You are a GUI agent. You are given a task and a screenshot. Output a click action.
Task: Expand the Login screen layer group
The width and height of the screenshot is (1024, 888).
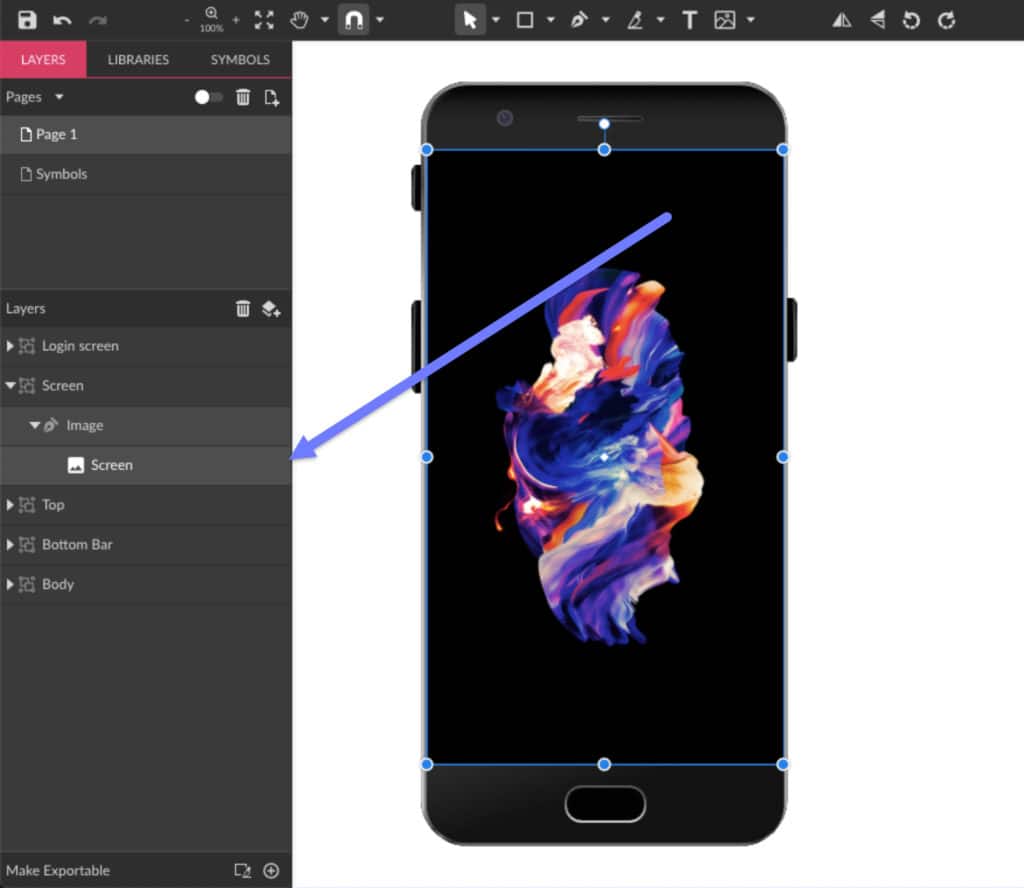click(11, 346)
